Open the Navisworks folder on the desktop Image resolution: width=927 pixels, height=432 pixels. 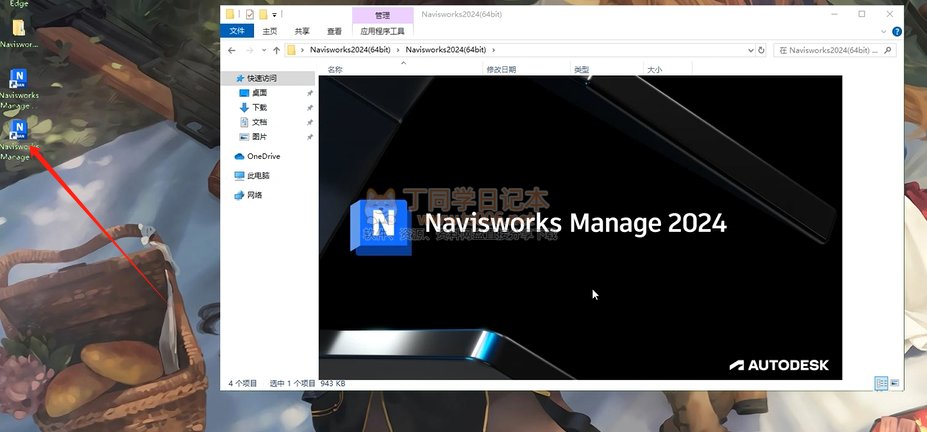18,29
